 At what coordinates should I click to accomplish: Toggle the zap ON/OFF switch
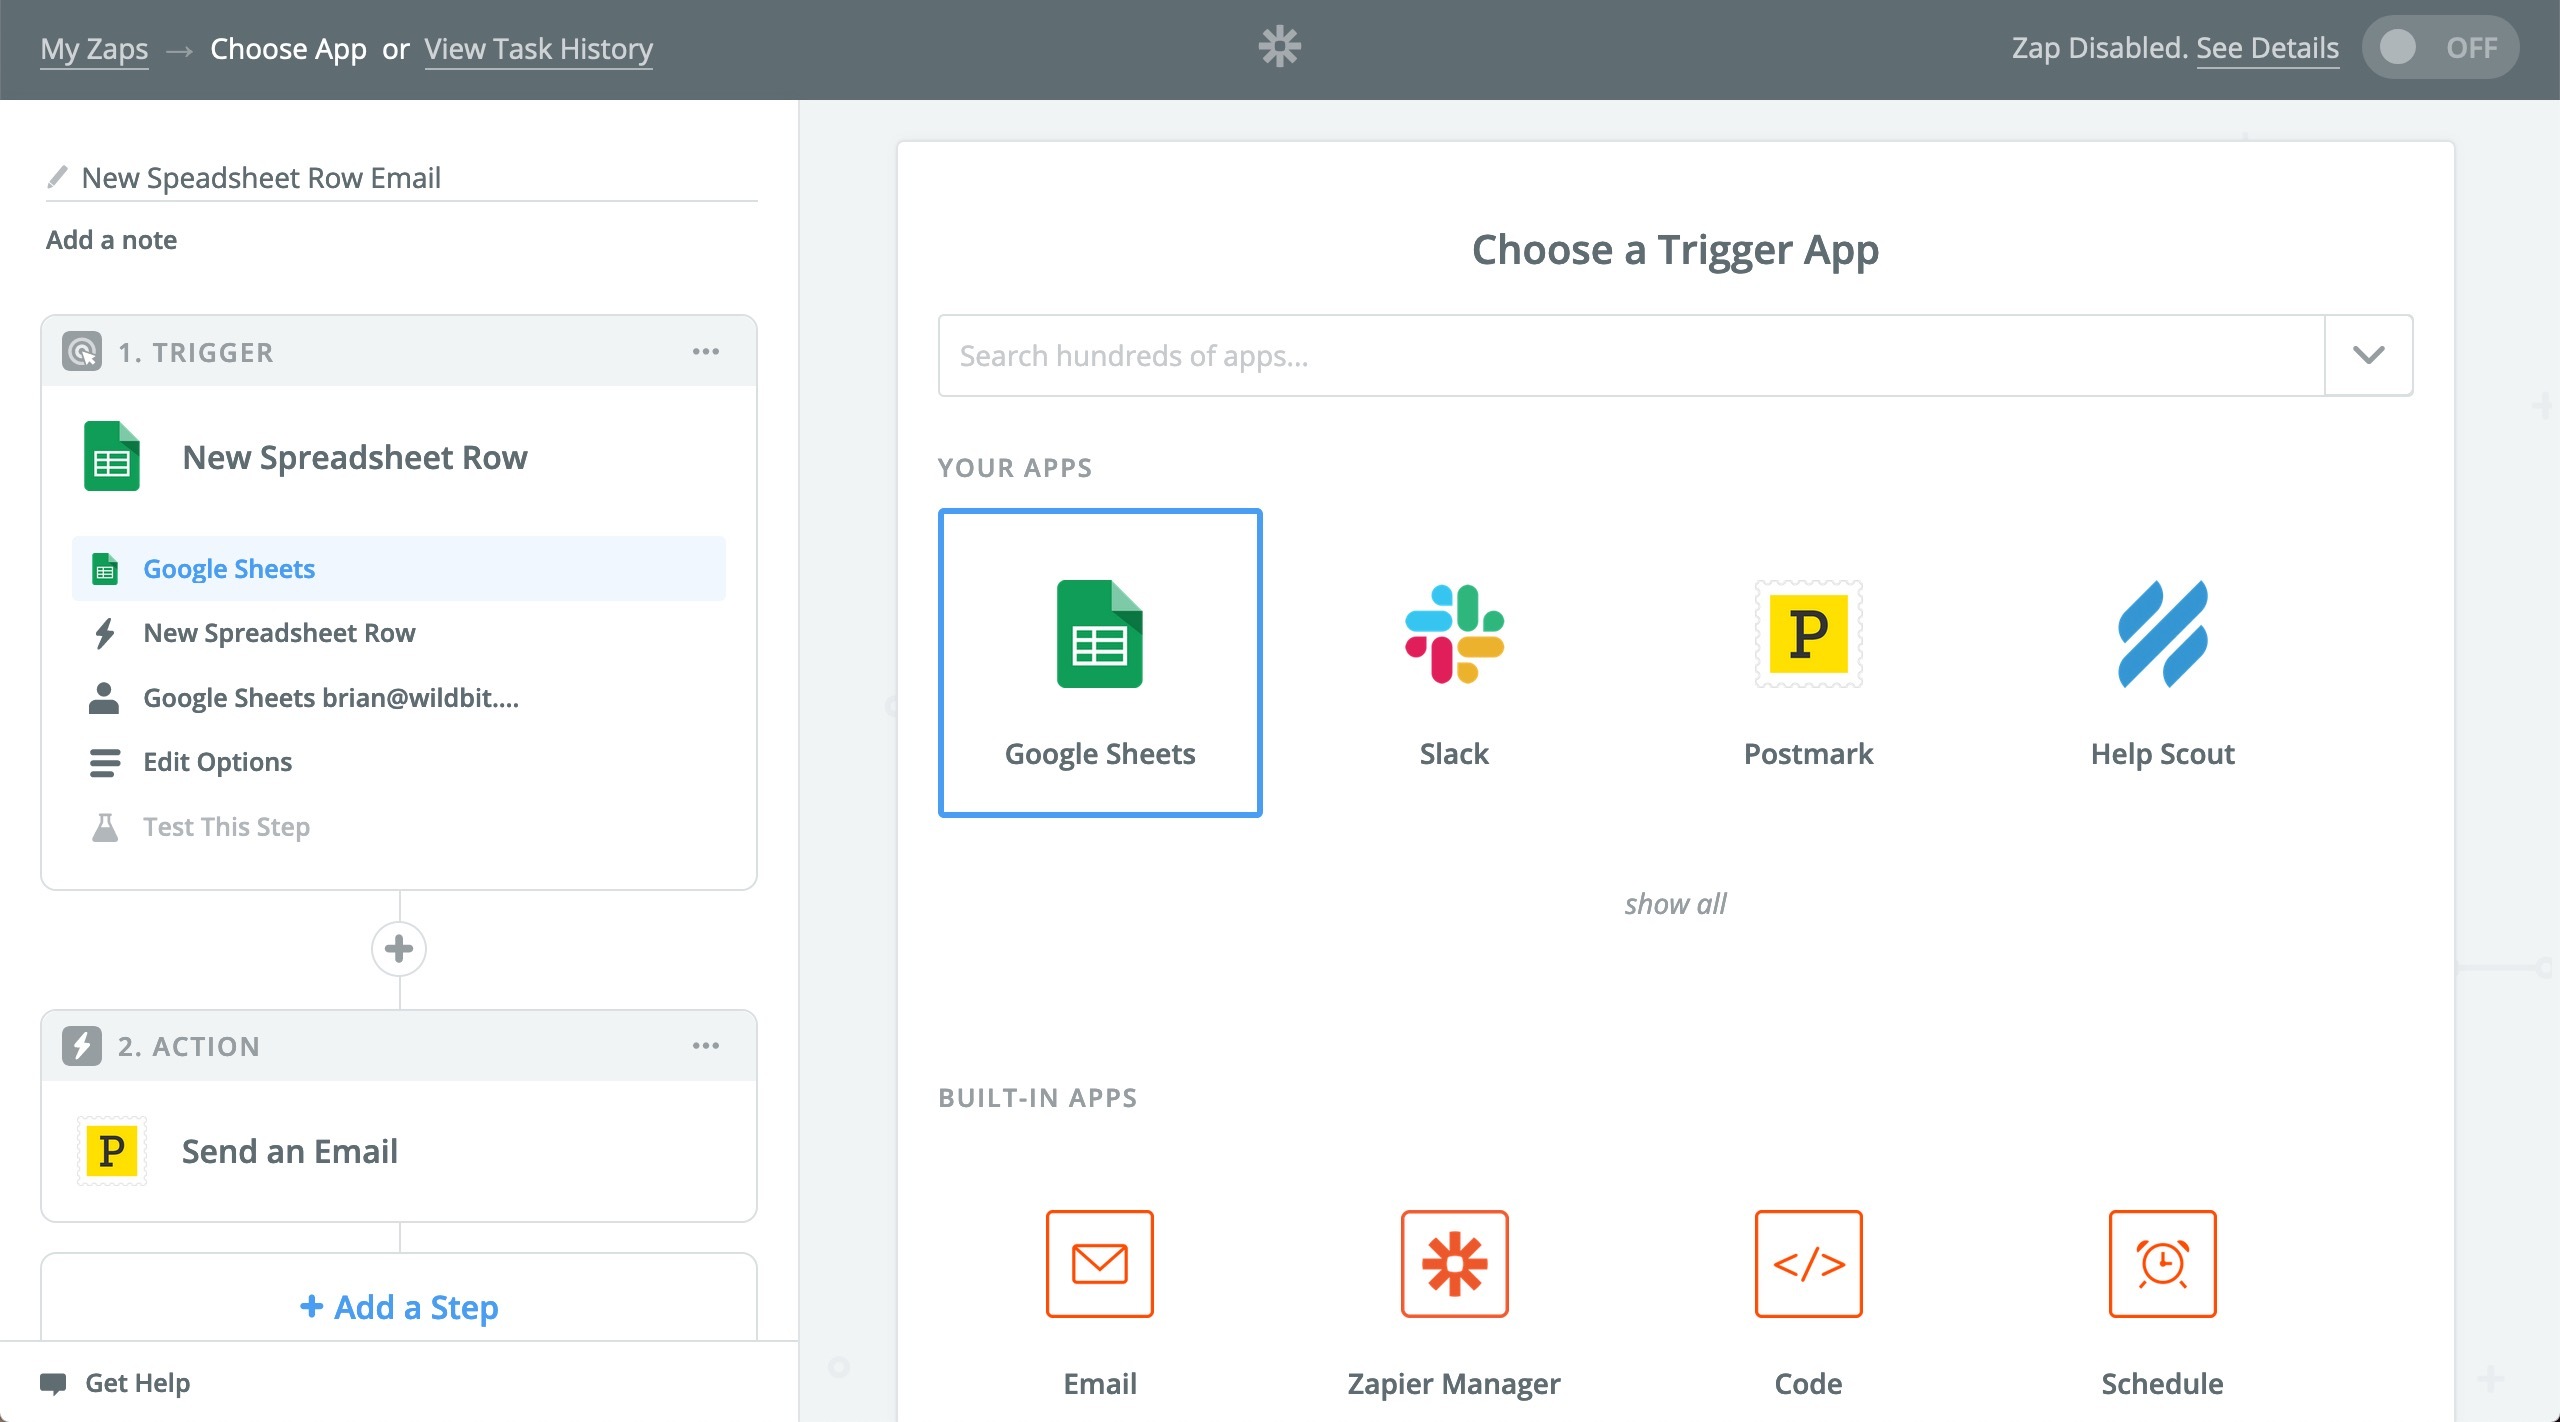2440,47
